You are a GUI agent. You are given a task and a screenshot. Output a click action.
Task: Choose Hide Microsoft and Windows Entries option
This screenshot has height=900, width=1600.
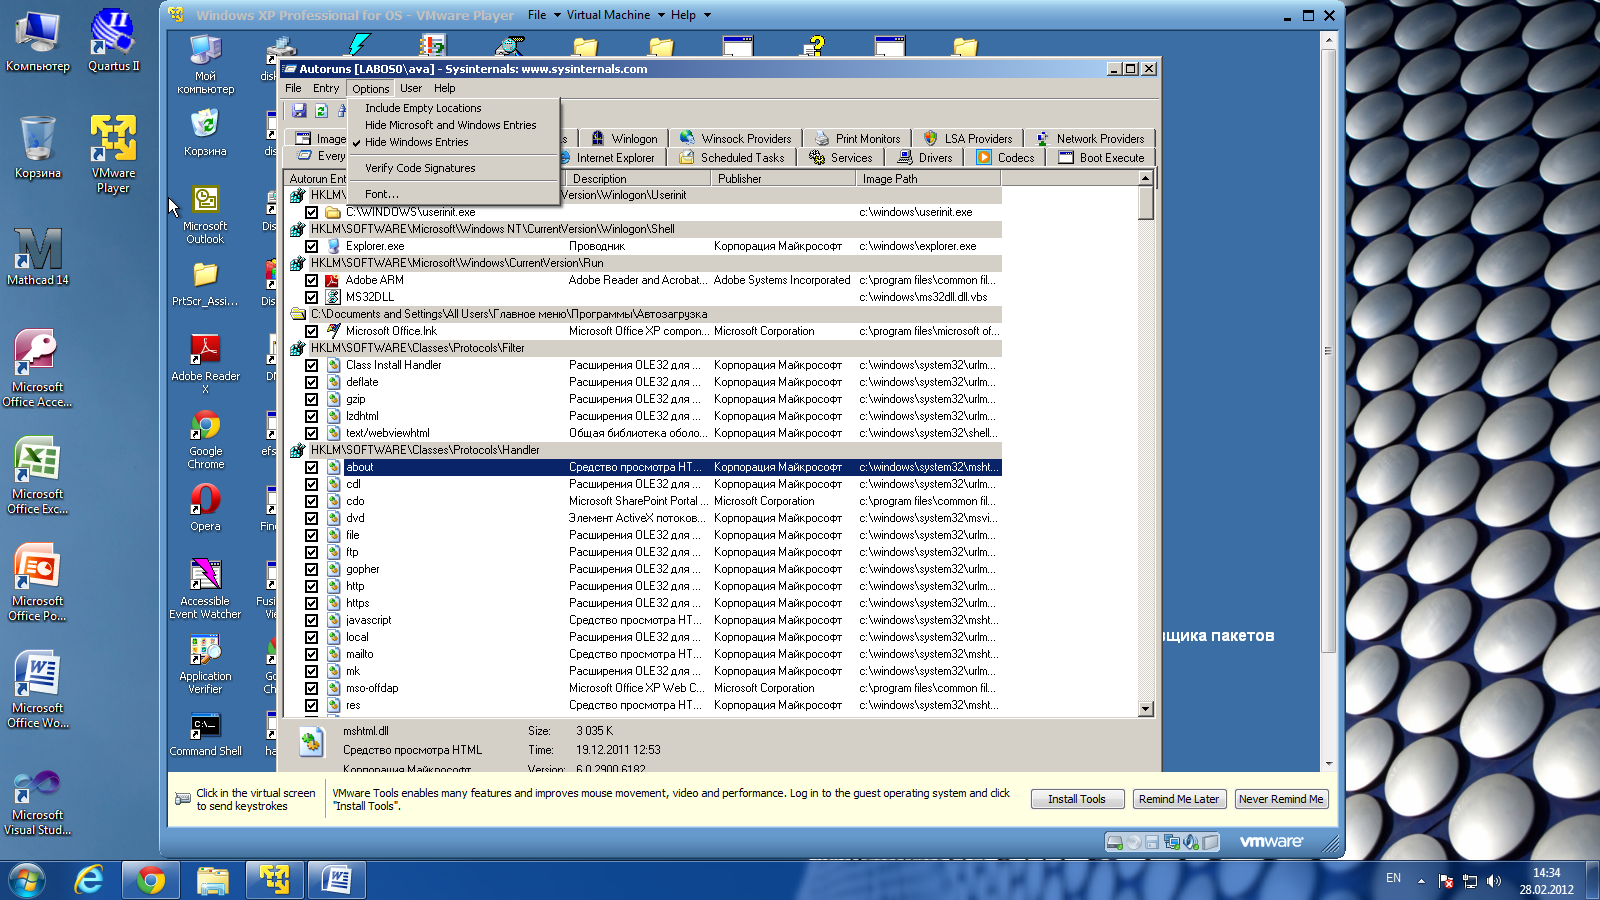pos(453,125)
